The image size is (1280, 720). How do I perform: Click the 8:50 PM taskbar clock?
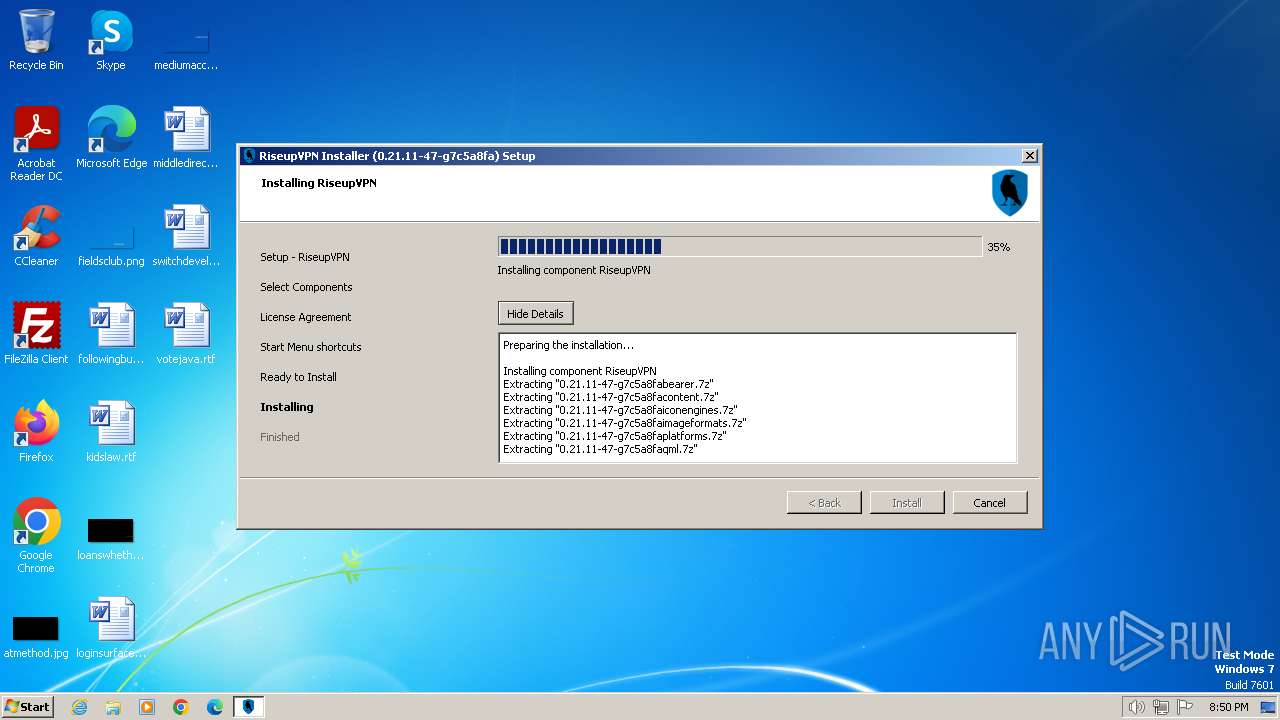[x=1229, y=707]
